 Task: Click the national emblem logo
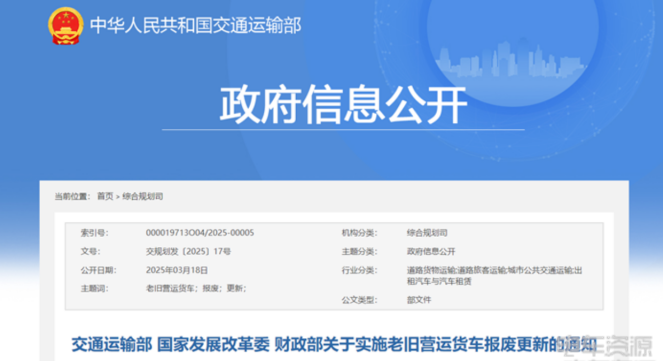(x=65, y=26)
